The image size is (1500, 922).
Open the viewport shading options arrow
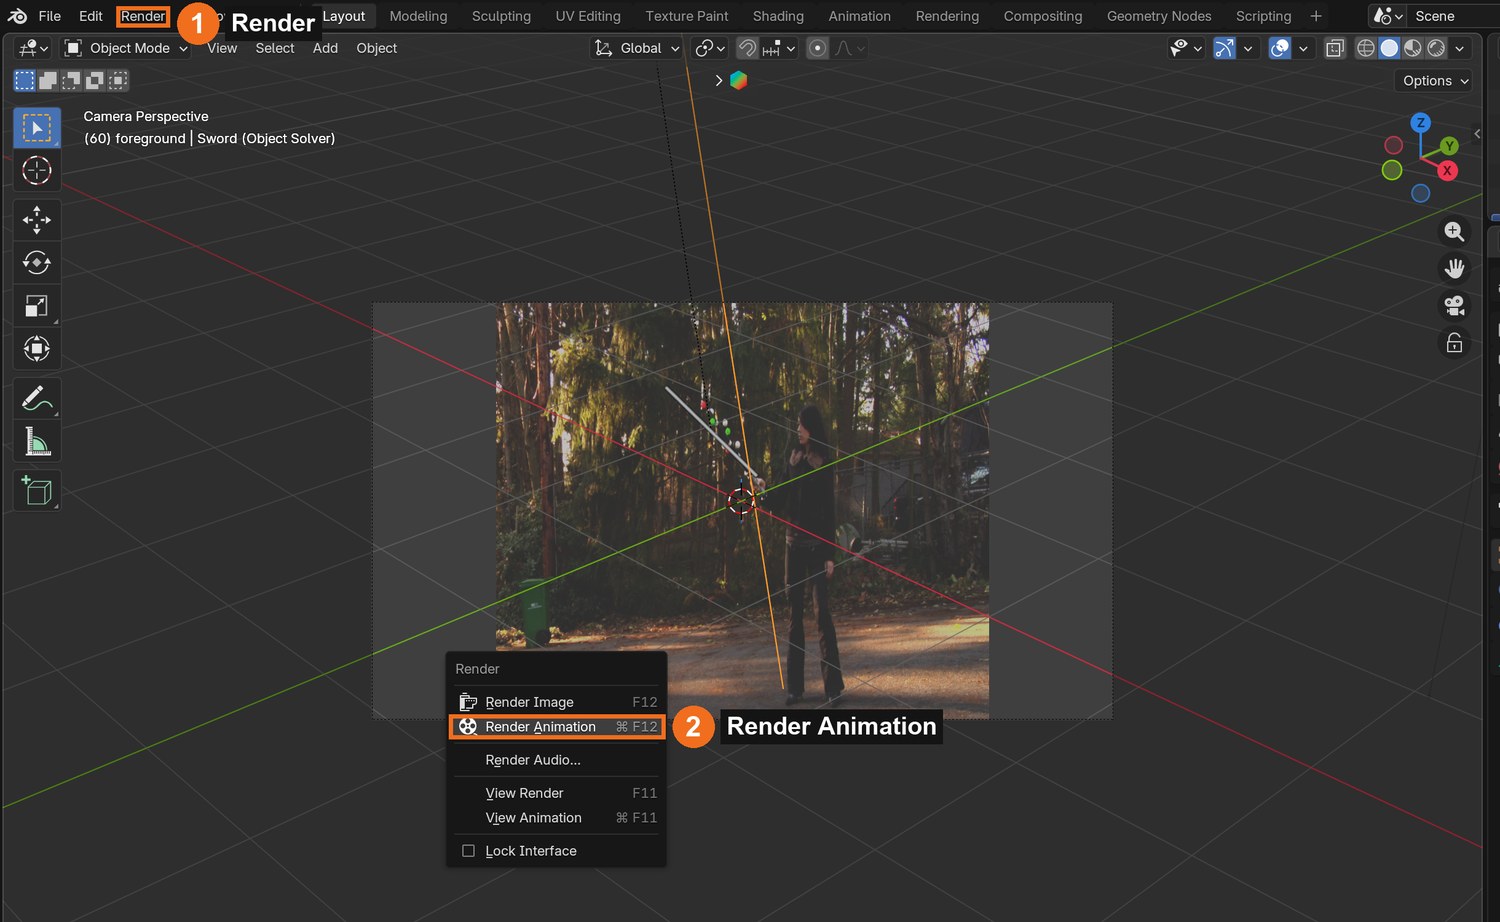click(1460, 48)
